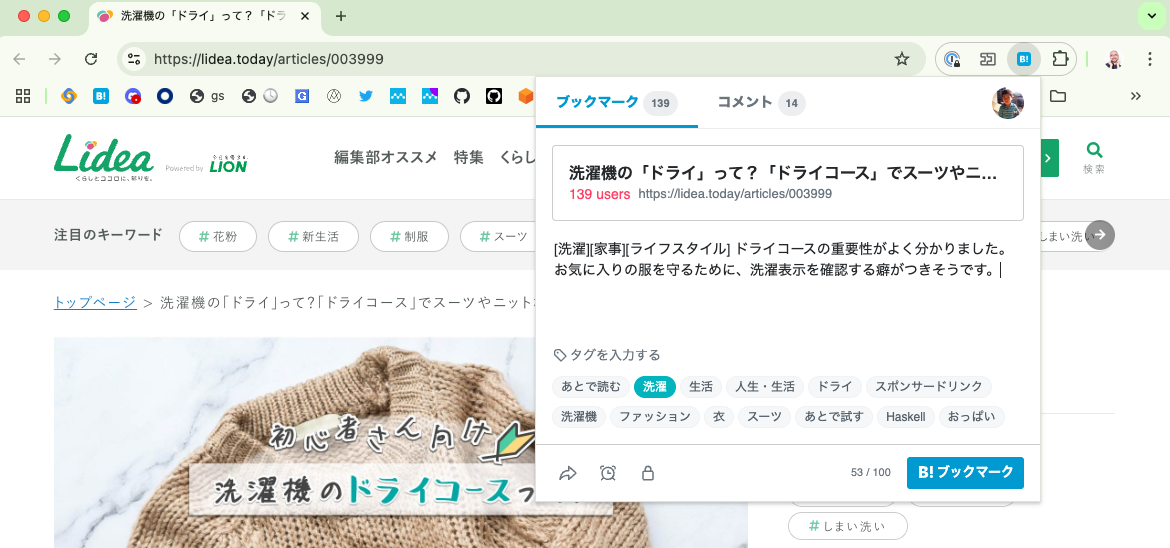The height and width of the screenshot is (548, 1170).
Task: Toggle the あとで読む tag
Action: pos(590,387)
